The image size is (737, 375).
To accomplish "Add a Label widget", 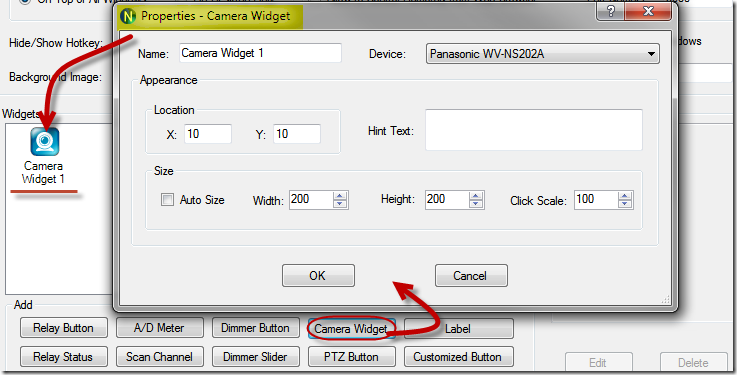I will click(x=459, y=328).
